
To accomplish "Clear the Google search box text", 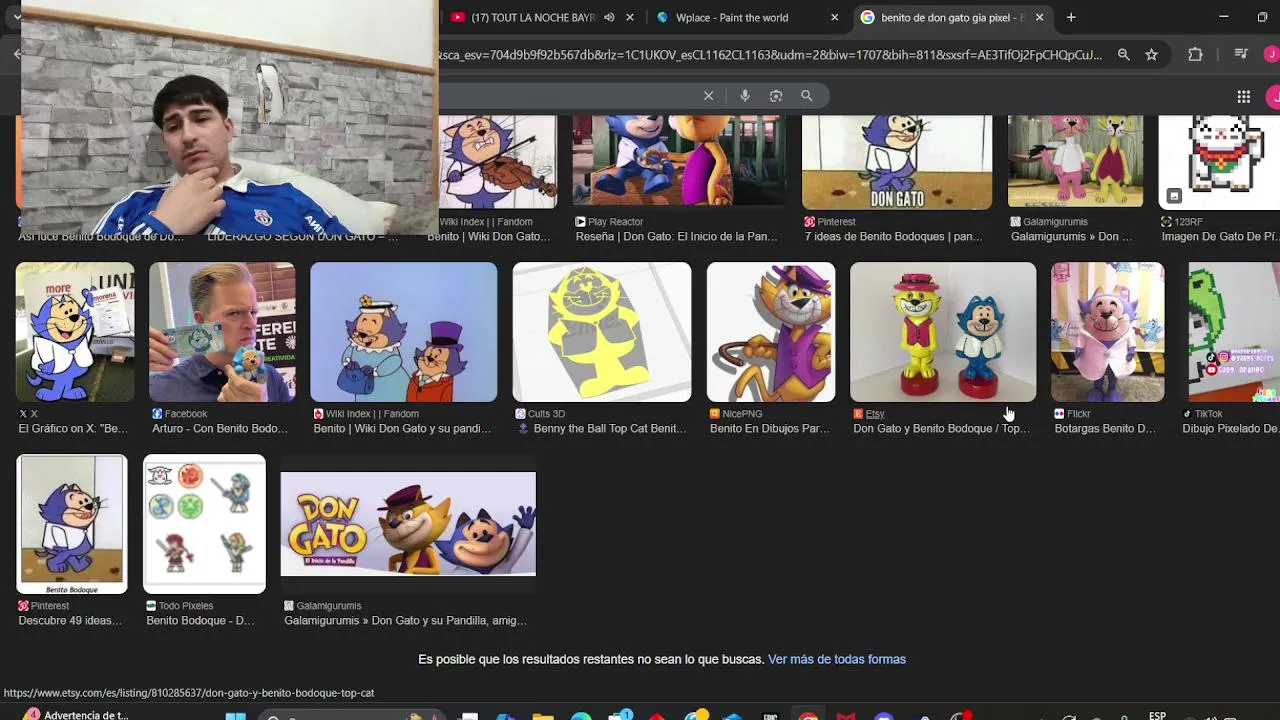I will [708, 96].
